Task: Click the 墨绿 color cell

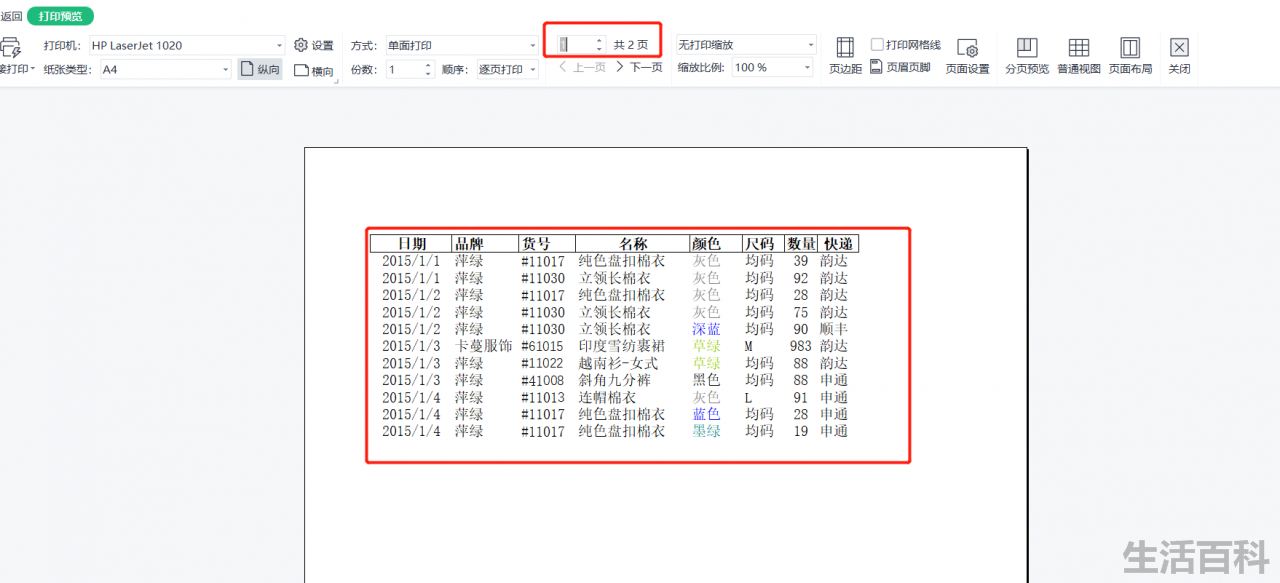Action: click(x=706, y=431)
